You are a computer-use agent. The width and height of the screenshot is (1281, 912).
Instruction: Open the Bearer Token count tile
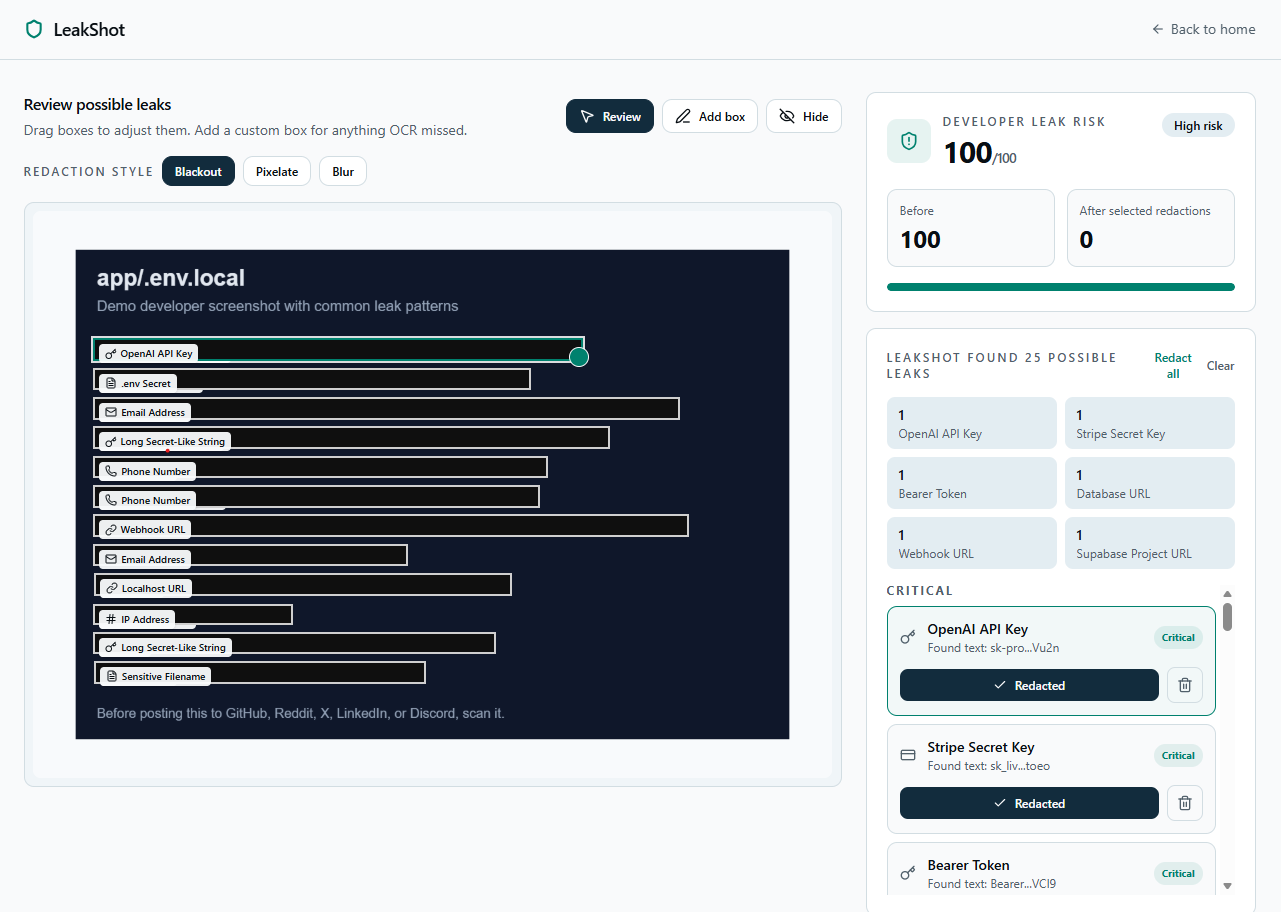pos(971,483)
